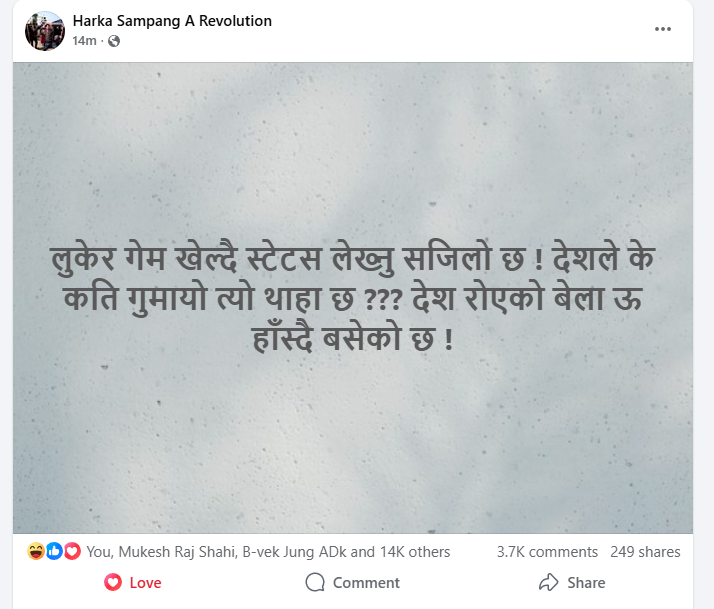The image size is (714, 609).
Task: Click the public globe privacy icon
Action: click(x=114, y=41)
